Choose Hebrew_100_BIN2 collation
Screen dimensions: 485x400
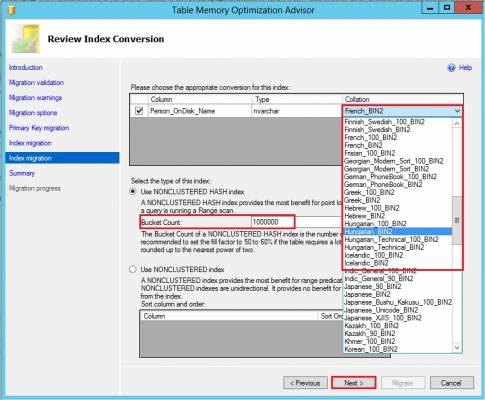click(x=372, y=208)
